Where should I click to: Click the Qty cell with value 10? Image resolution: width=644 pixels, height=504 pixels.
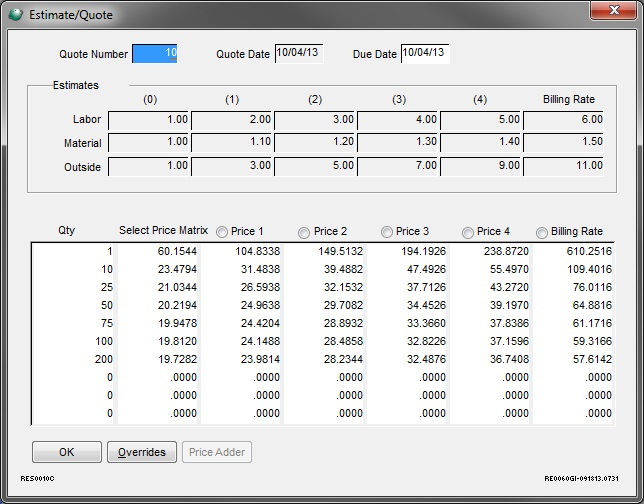(x=73, y=269)
